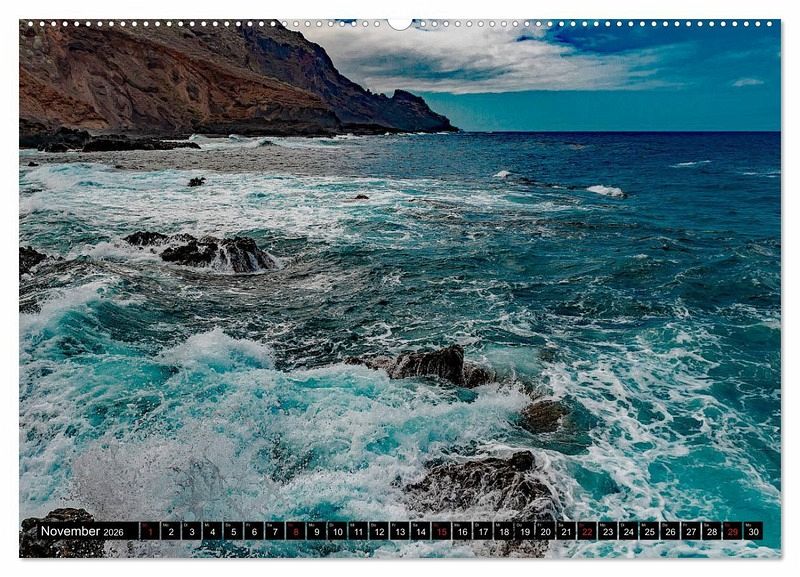Select day 8 marked in red
The height and width of the screenshot is (577, 800).
296,531
